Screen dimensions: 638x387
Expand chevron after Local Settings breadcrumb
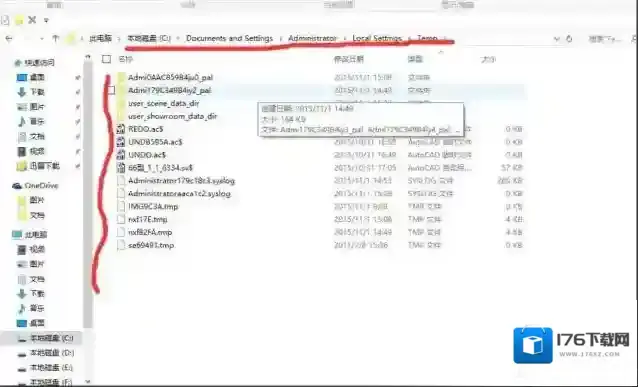(410, 39)
